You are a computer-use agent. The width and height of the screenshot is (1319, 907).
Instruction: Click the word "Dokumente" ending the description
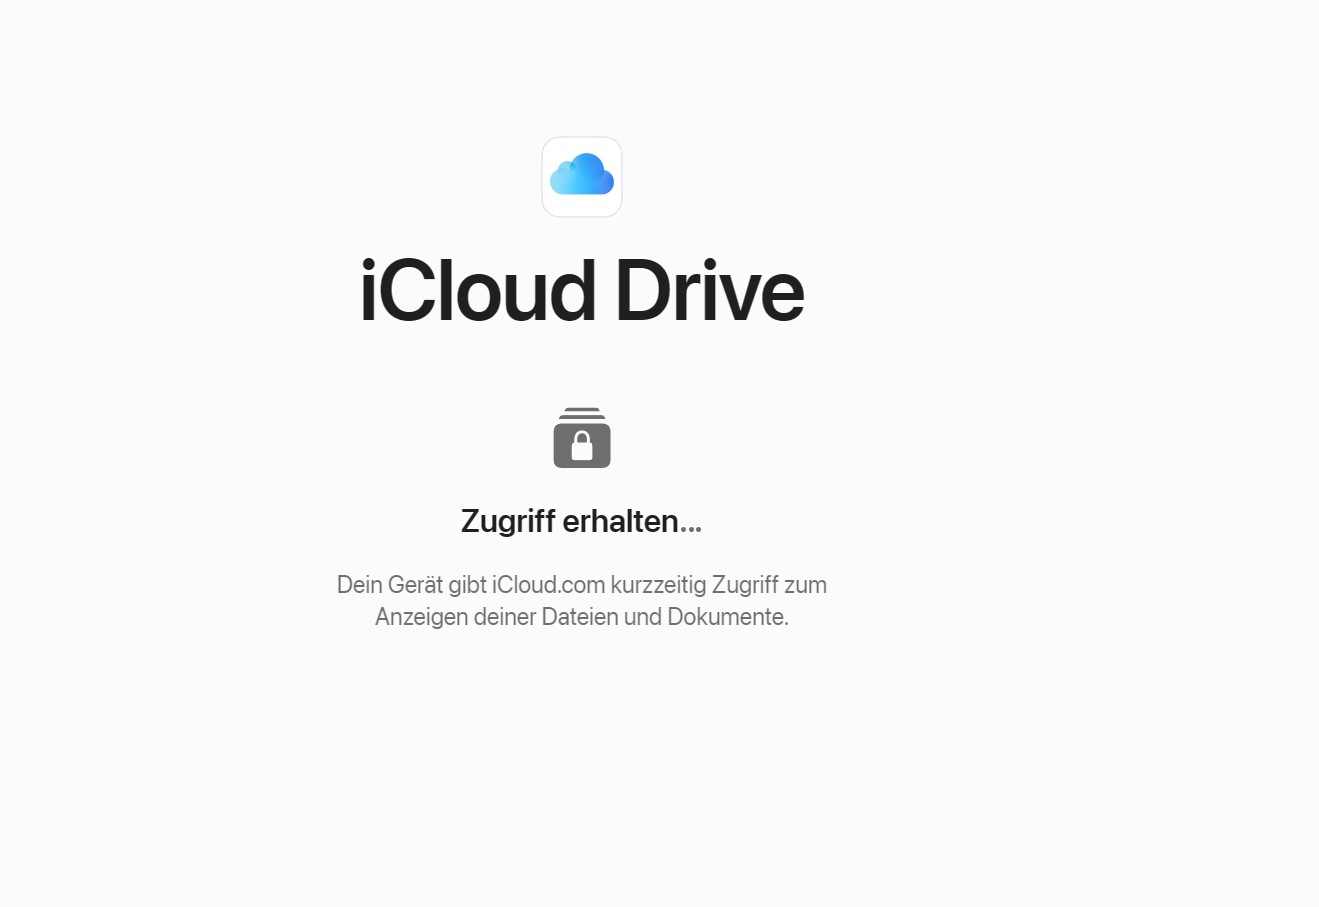tap(726, 617)
